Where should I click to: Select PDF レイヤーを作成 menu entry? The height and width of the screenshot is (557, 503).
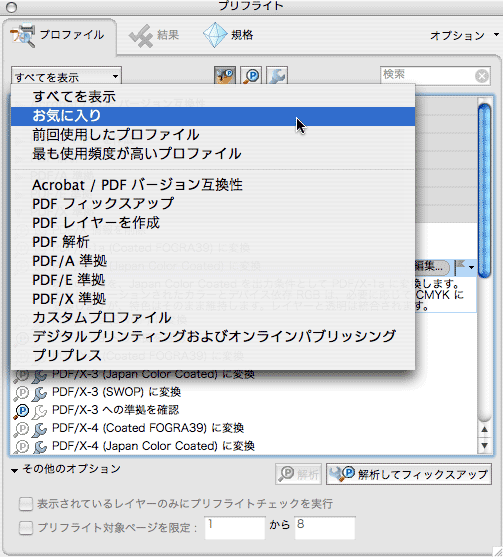pos(213,223)
